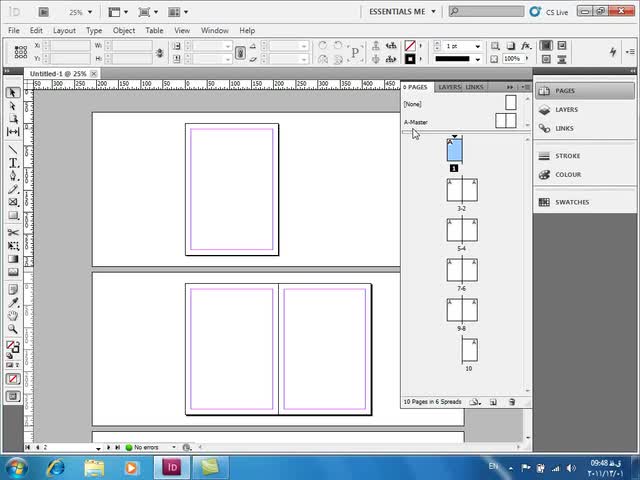Viewport: 640px width, 480px height.
Task: Toggle screen mode button at toolbox bottom
Action: 13,396
